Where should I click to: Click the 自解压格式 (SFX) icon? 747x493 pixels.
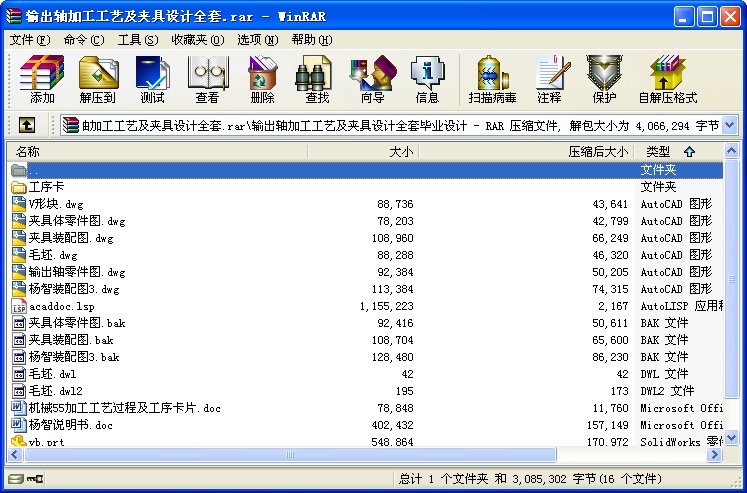point(667,80)
